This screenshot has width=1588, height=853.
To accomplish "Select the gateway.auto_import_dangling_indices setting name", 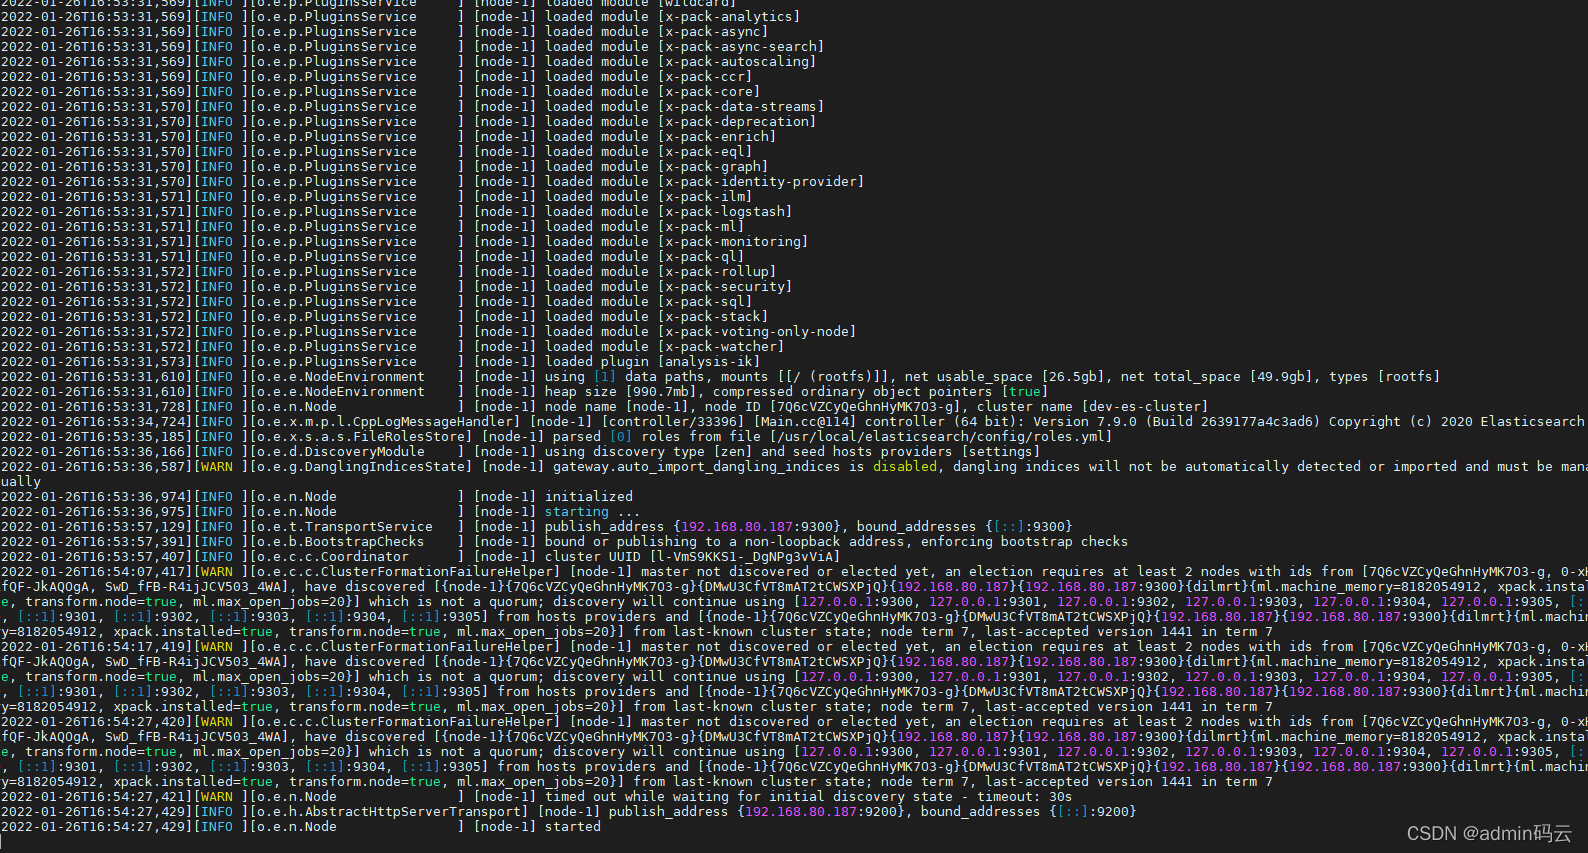I will pos(697,467).
